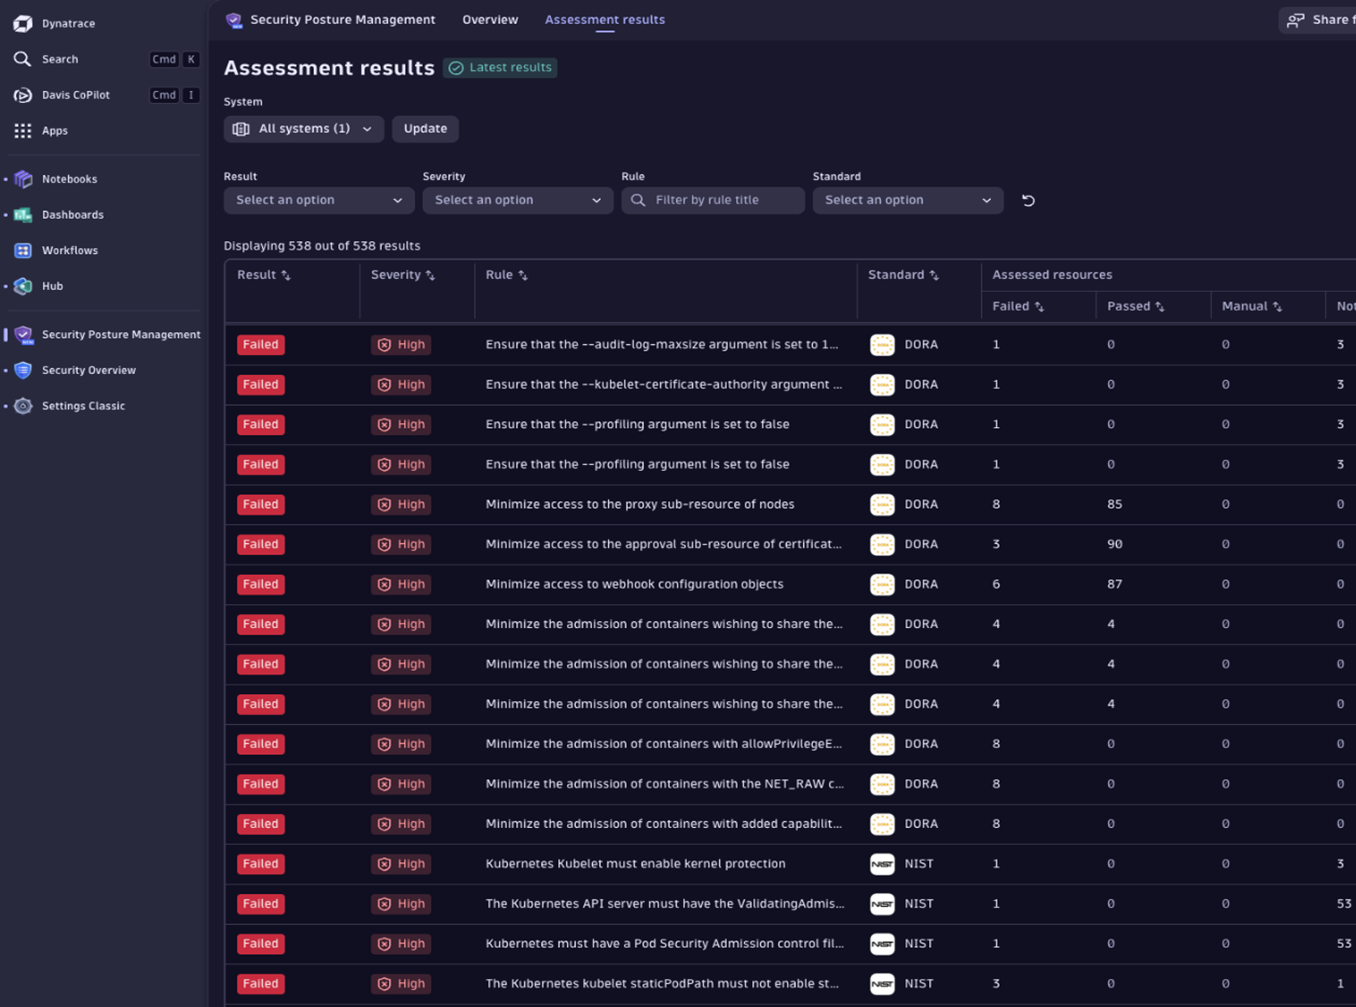
Task: Open the Dashboards app
Action: [x=72, y=214]
